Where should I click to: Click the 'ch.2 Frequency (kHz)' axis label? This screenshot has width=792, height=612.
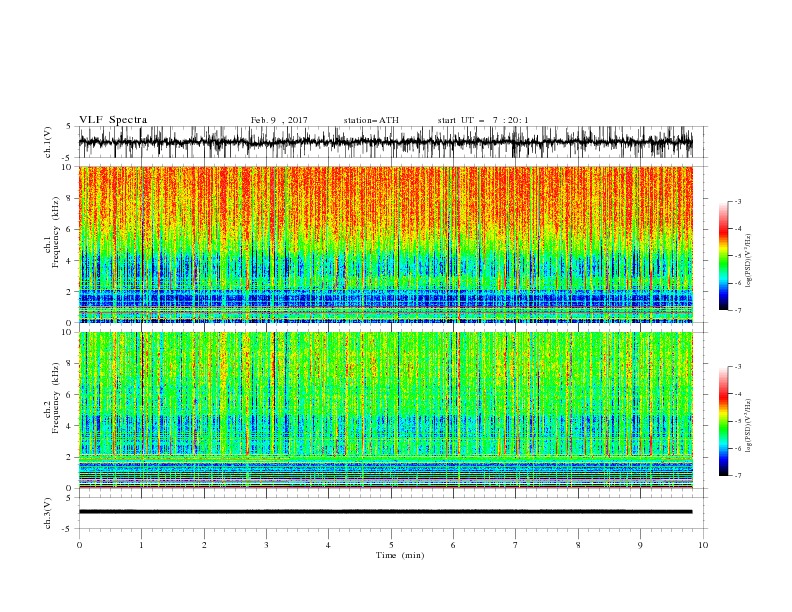(x=52, y=398)
